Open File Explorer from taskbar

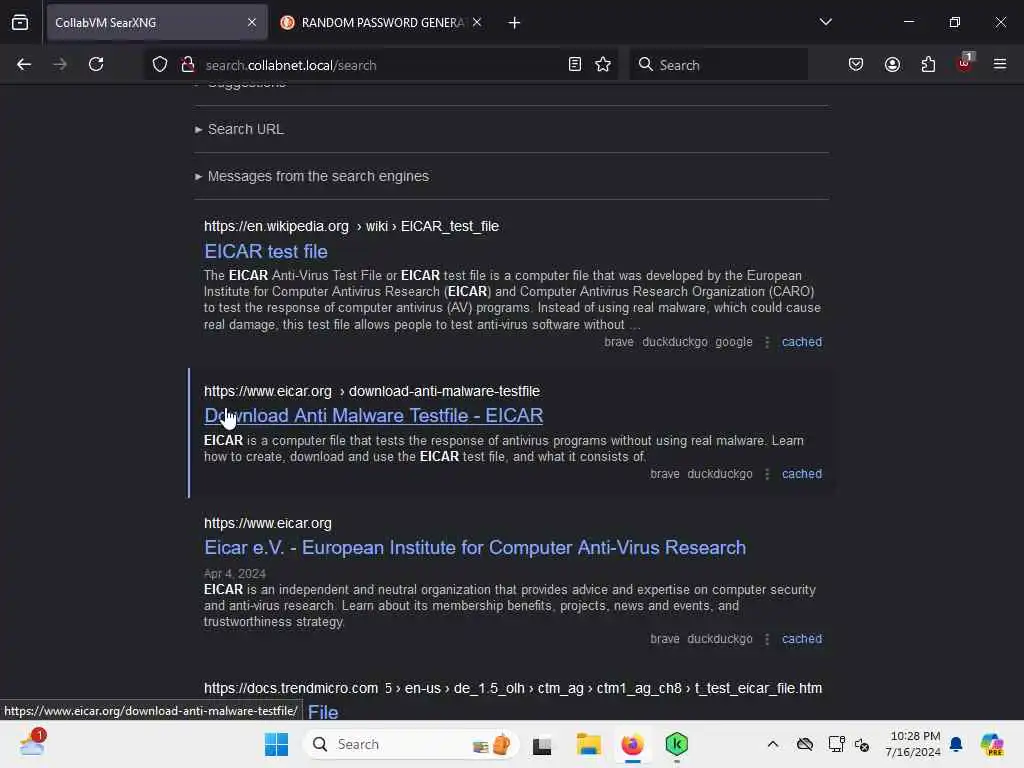click(x=588, y=744)
